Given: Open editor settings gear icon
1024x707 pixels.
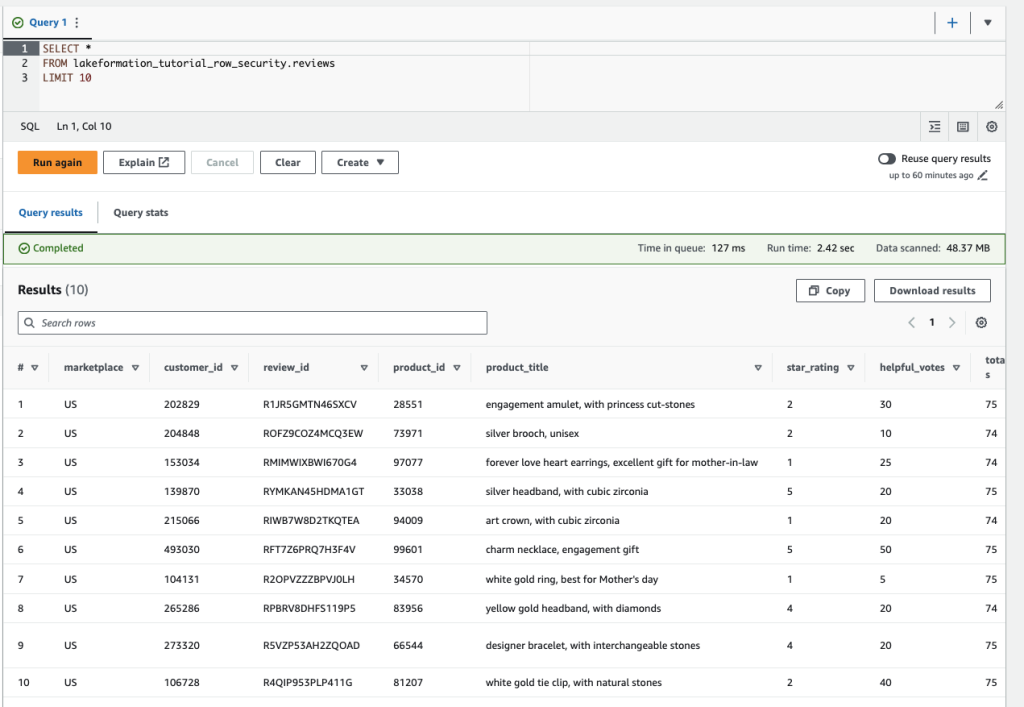Looking at the screenshot, I should point(991,127).
